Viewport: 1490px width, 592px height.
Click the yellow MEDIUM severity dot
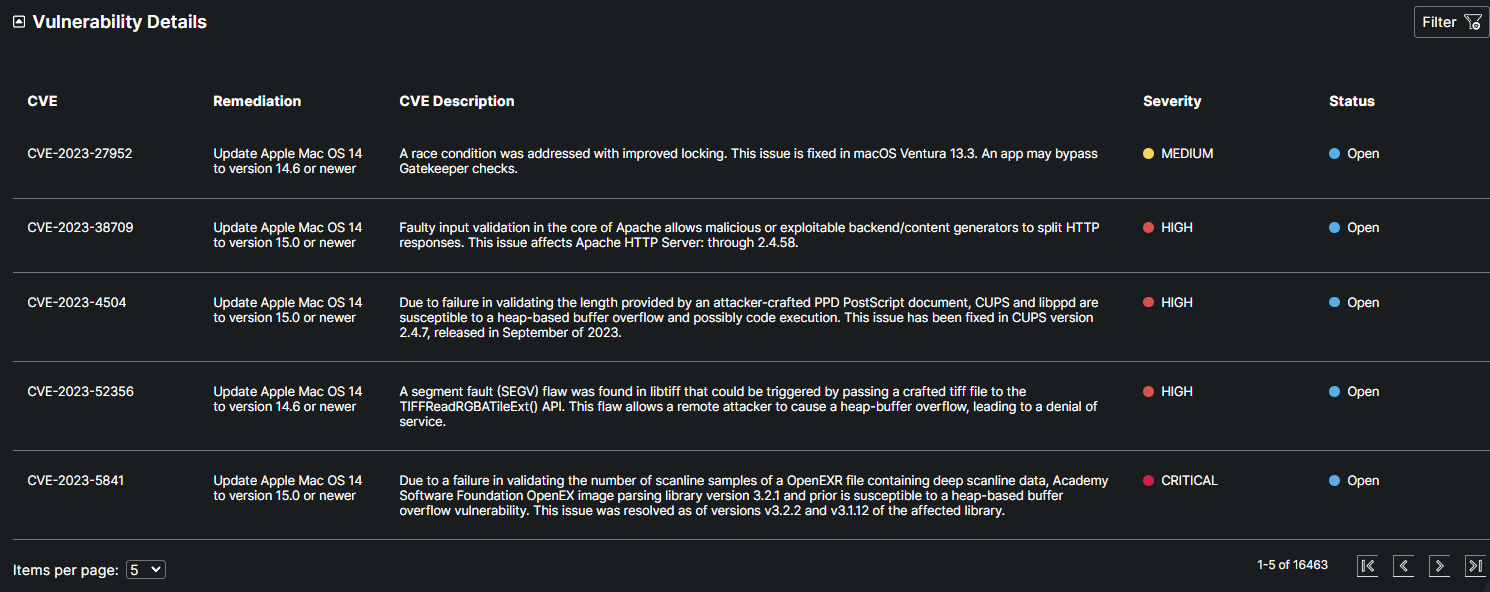coord(1149,154)
